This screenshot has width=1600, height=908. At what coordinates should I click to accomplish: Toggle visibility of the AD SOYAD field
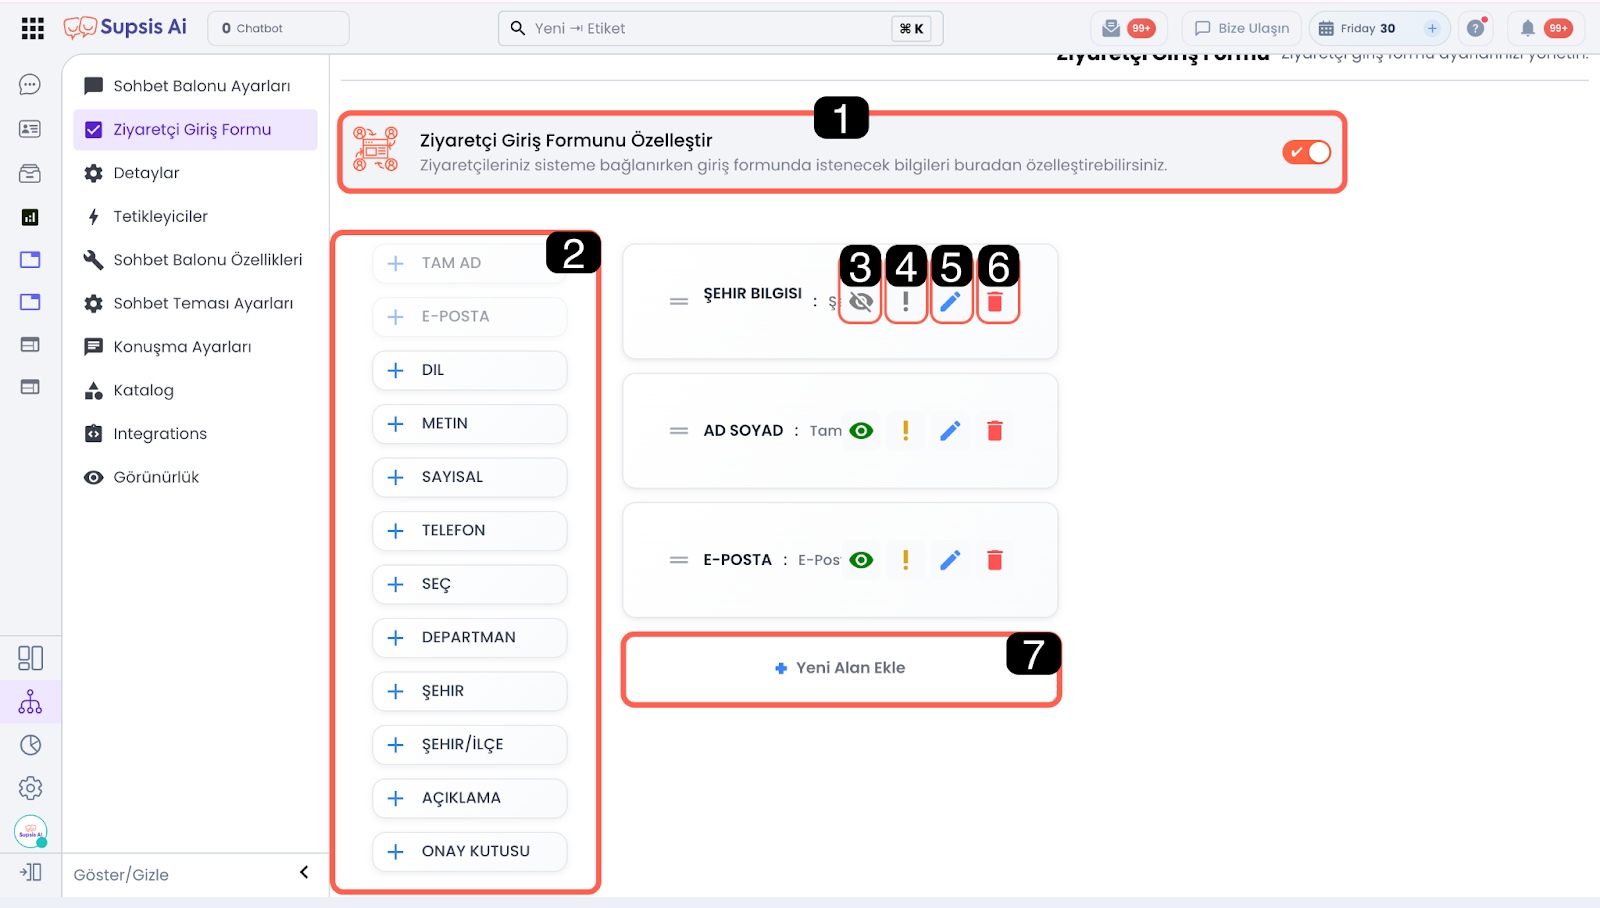pyautogui.click(x=861, y=431)
